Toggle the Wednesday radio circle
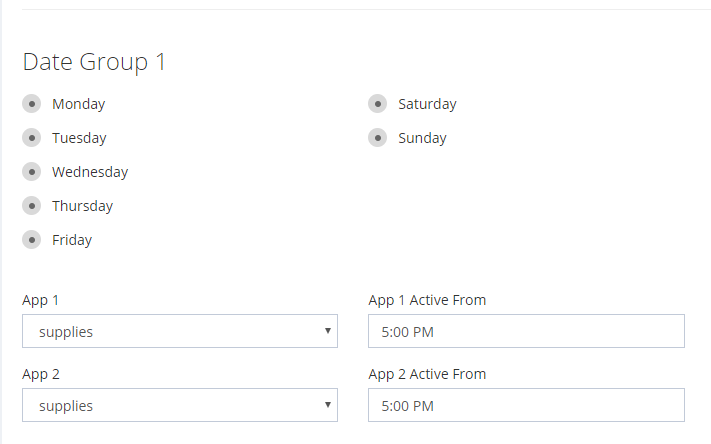This screenshot has height=444, width=711. click(32, 172)
